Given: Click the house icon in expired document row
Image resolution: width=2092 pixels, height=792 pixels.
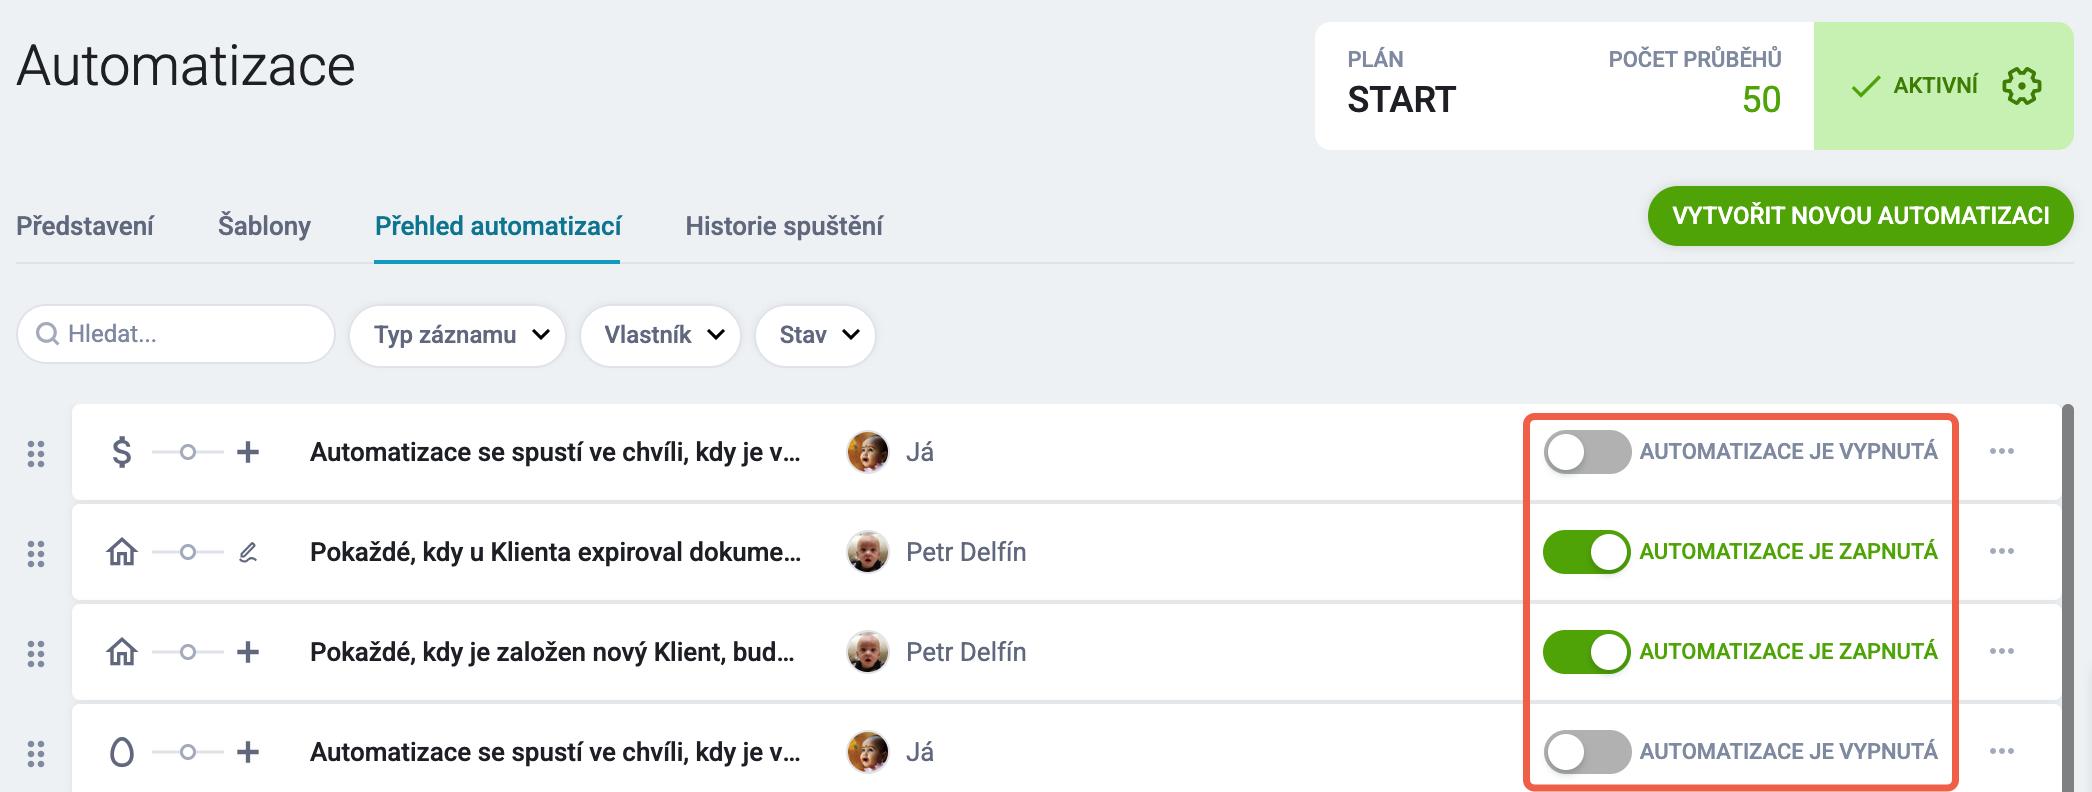Looking at the screenshot, I should click(121, 552).
